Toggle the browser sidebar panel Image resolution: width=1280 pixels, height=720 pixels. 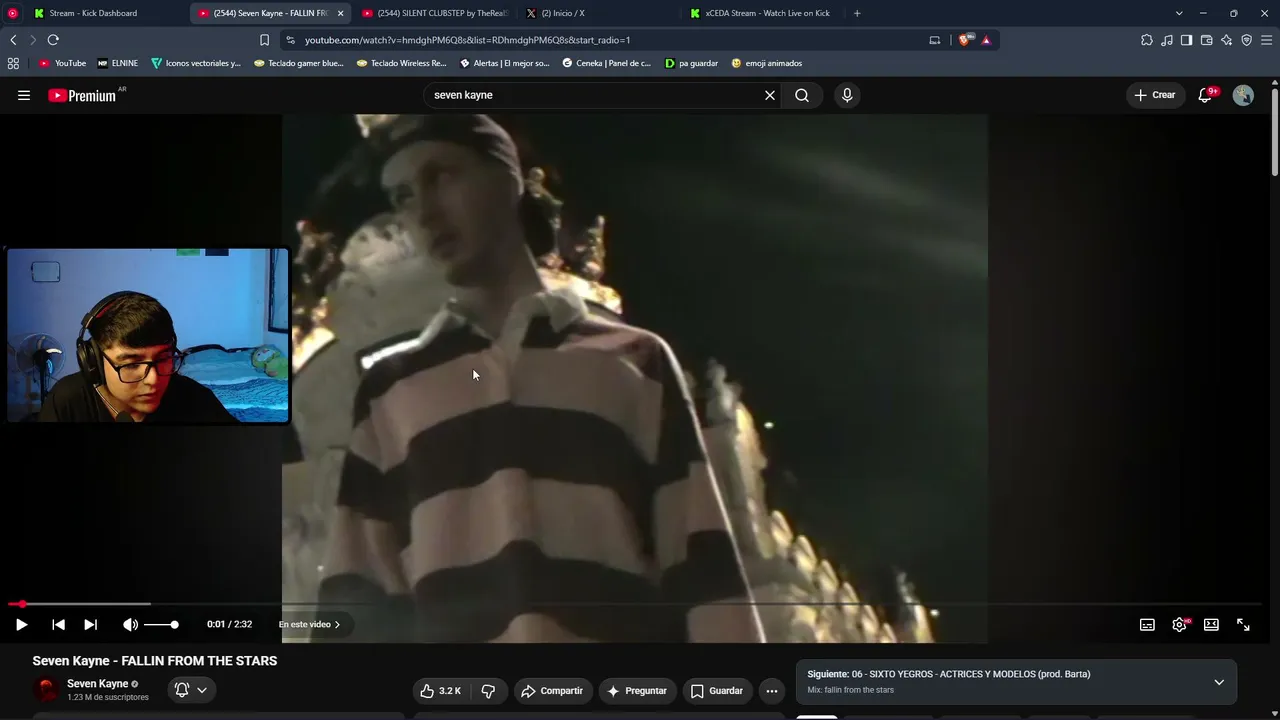tap(1187, 40)
